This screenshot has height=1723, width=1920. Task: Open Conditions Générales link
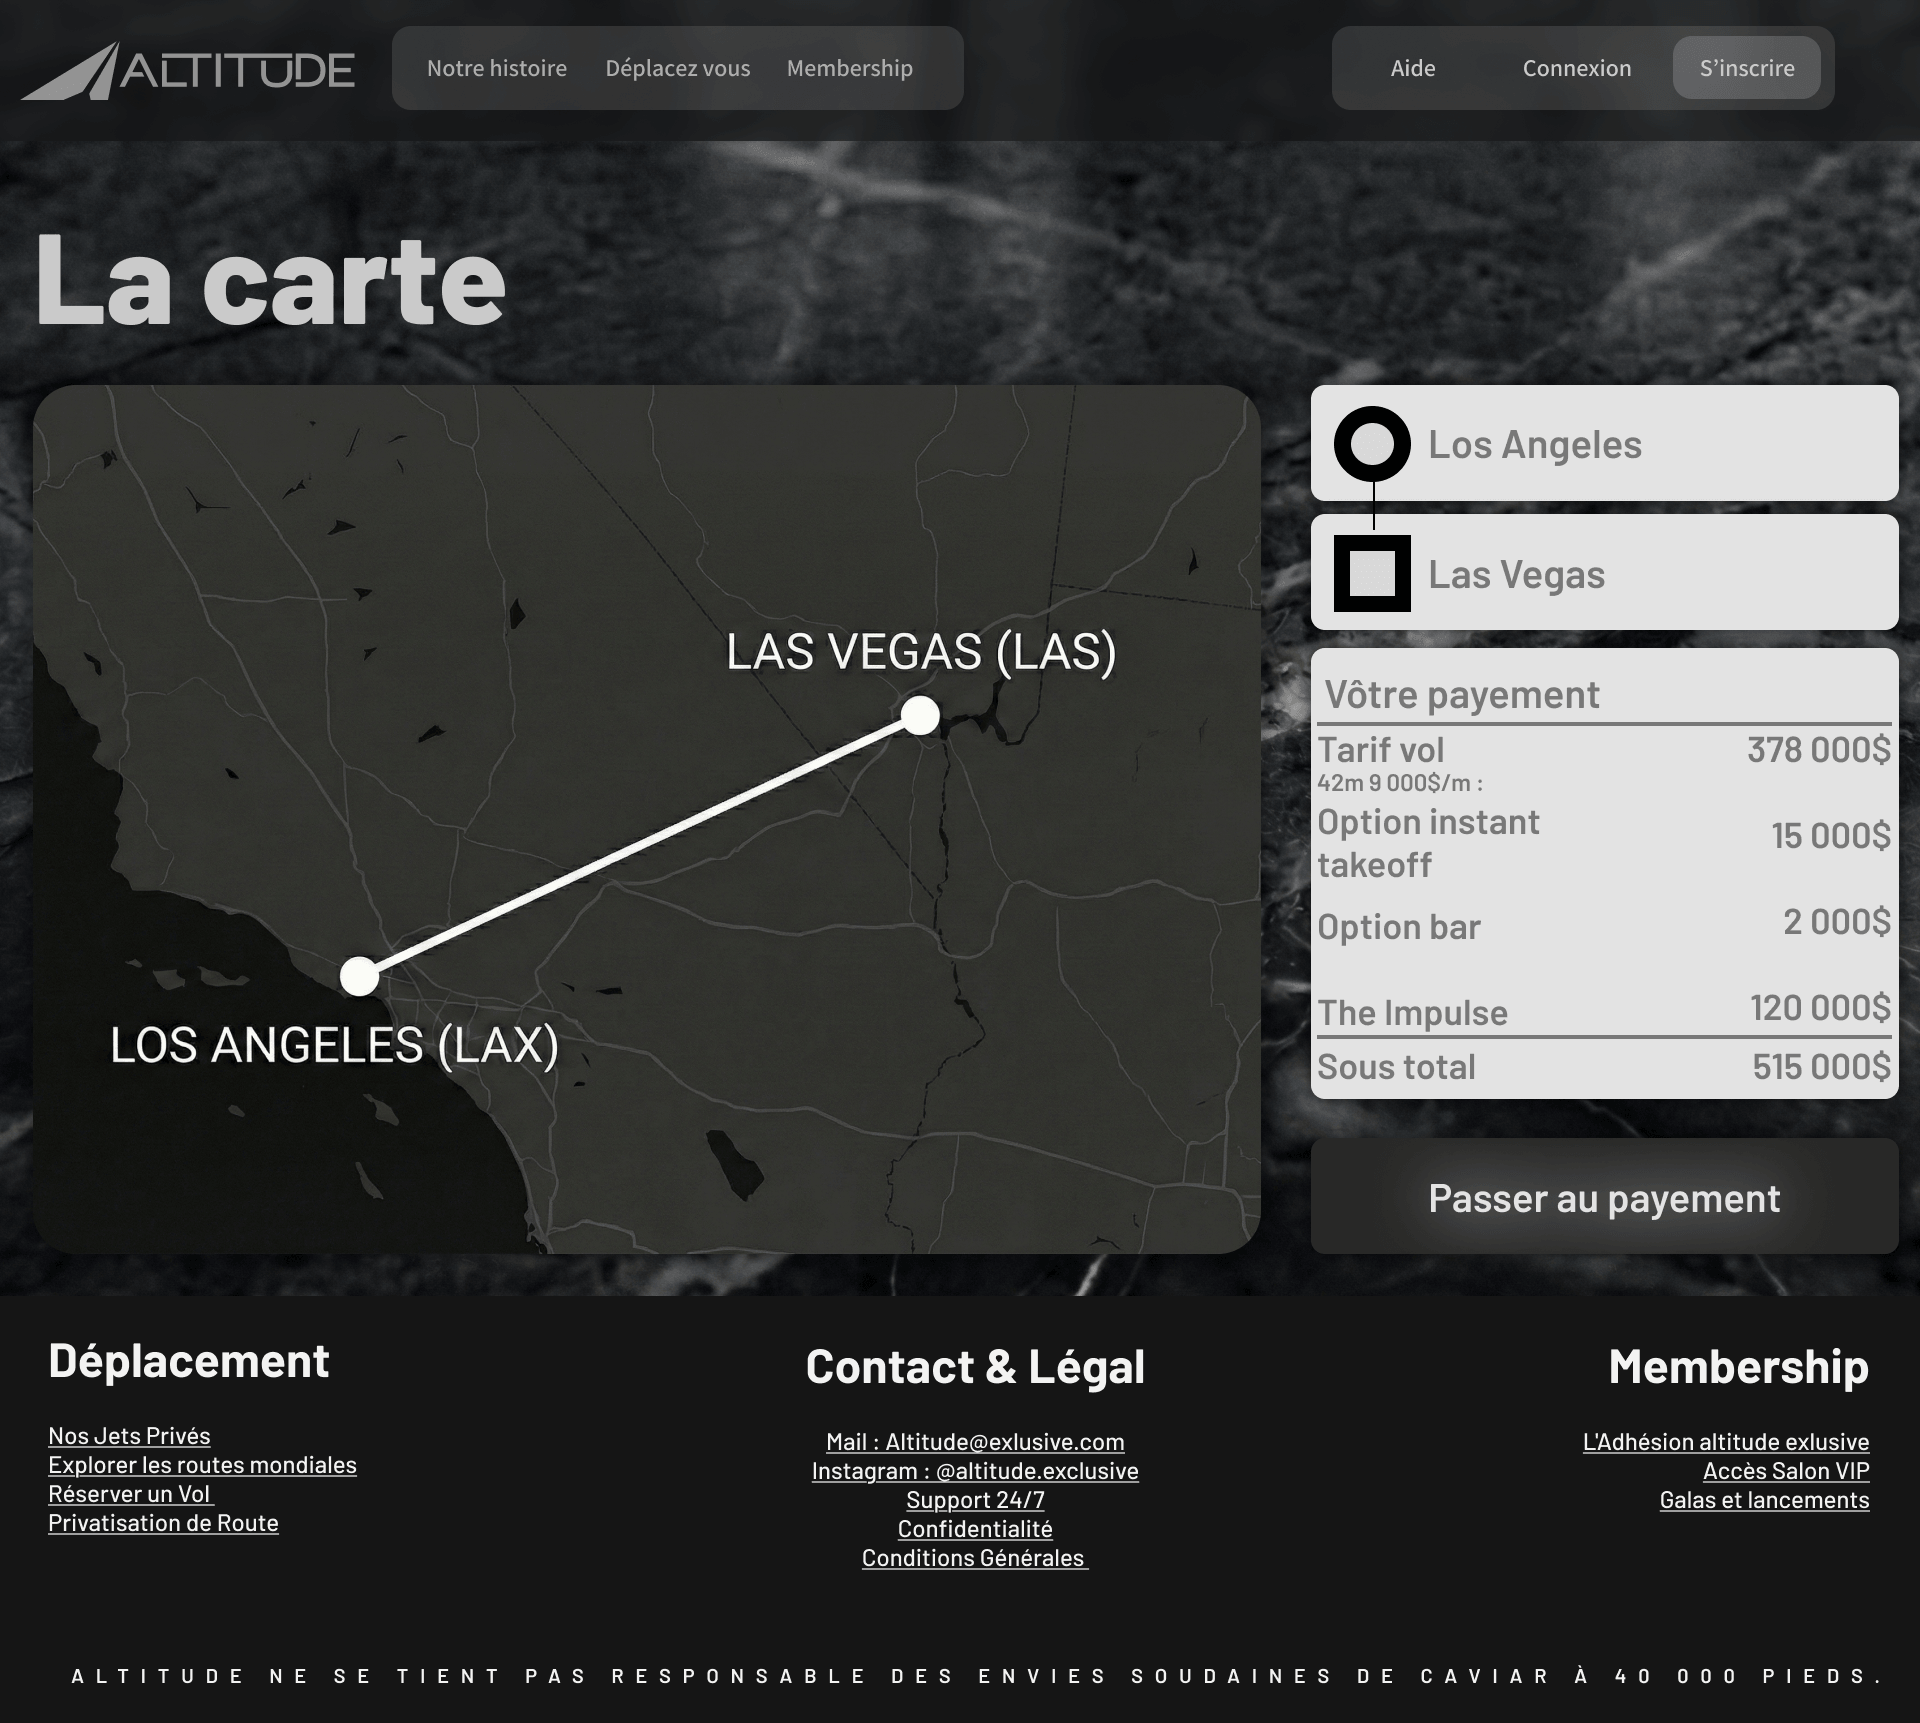975,1558
